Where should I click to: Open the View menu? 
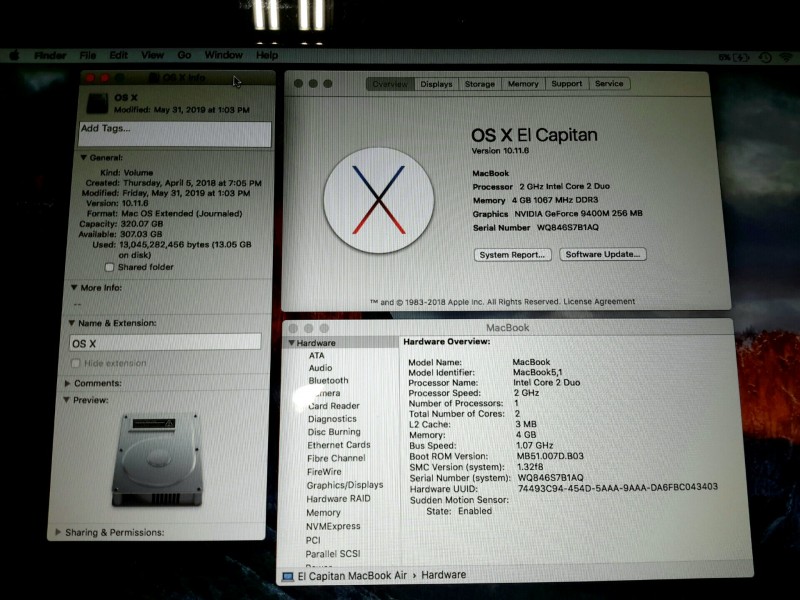tap(152, 55)
